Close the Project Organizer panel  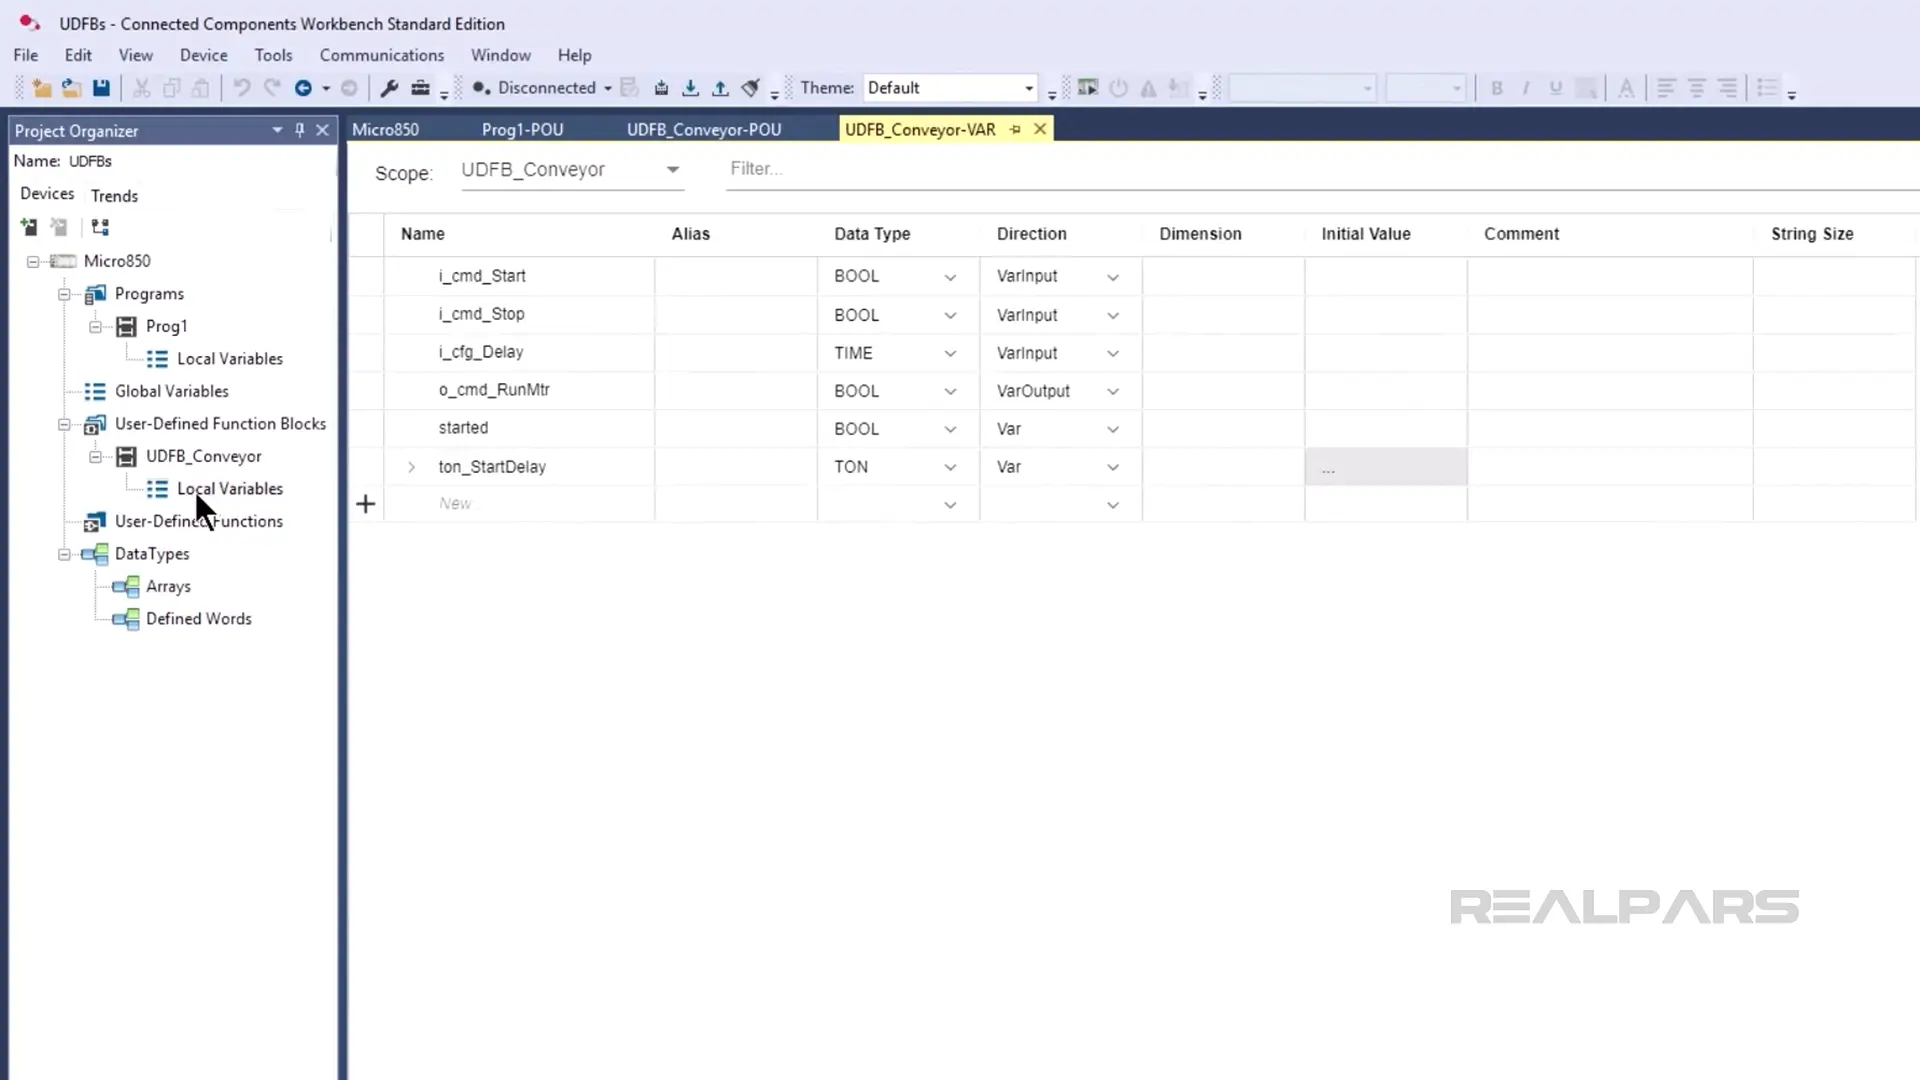[x=322, y=130]
